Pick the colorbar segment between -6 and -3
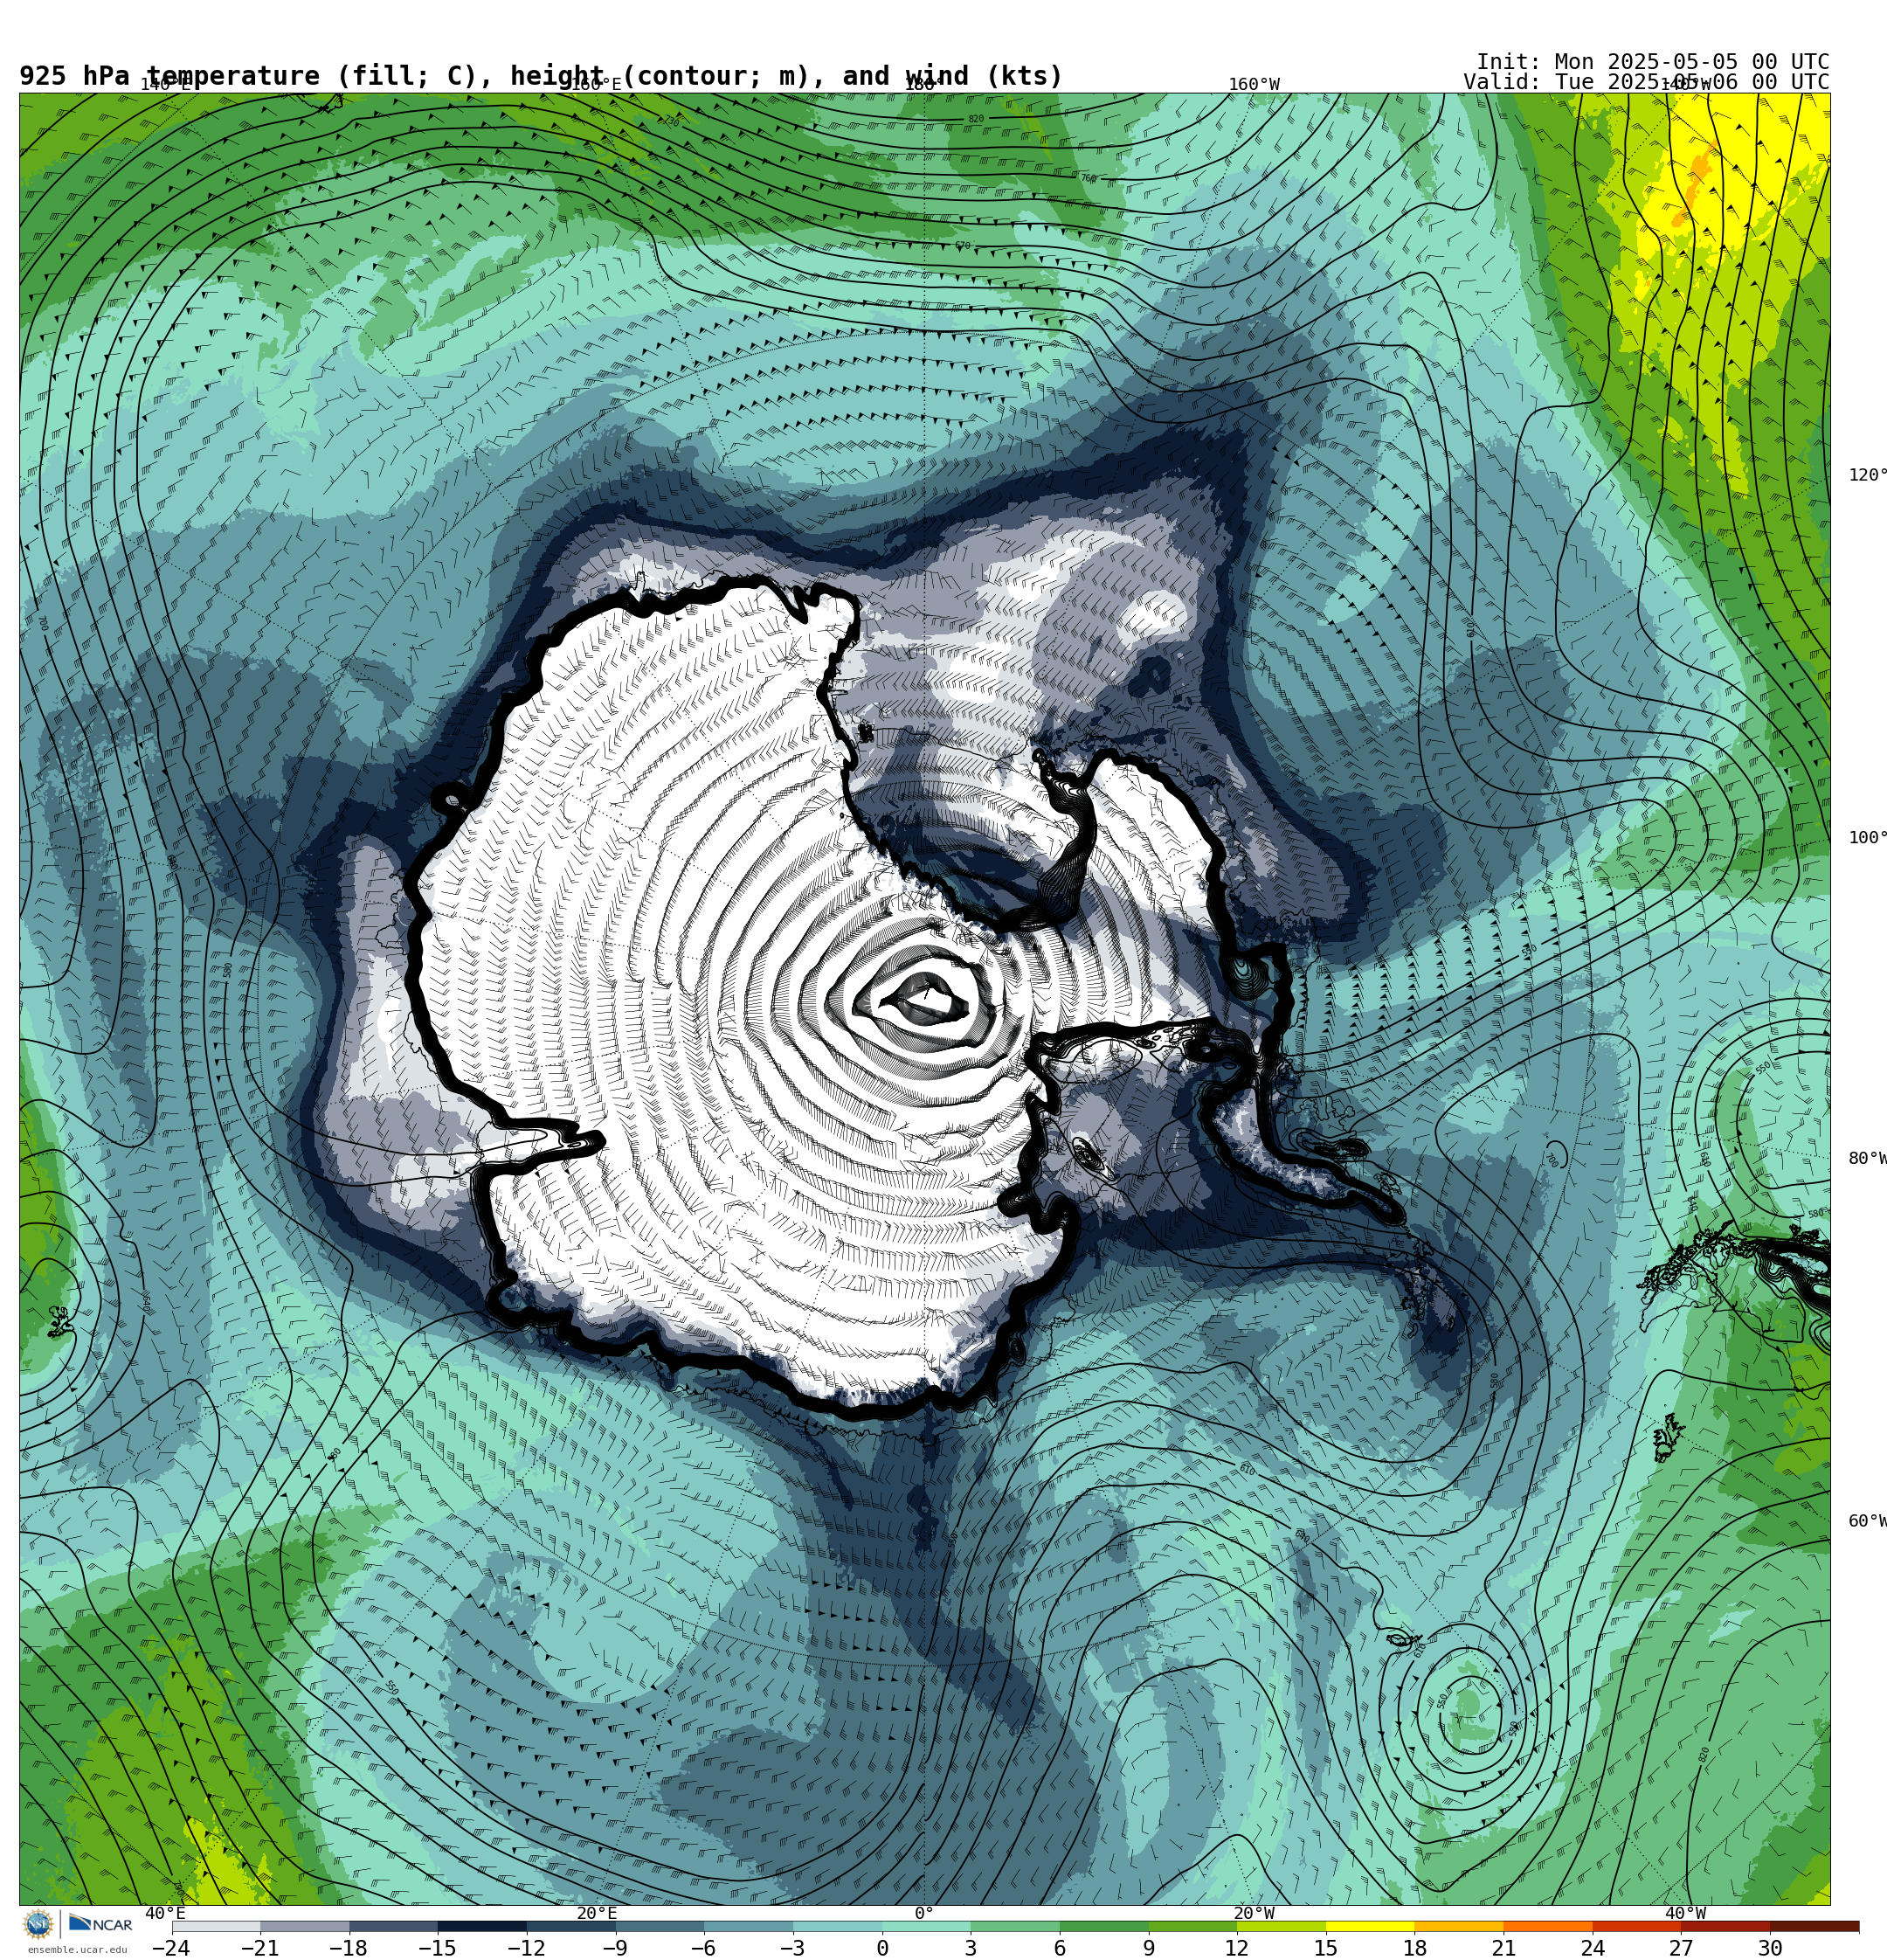 tap(748, 1926)
